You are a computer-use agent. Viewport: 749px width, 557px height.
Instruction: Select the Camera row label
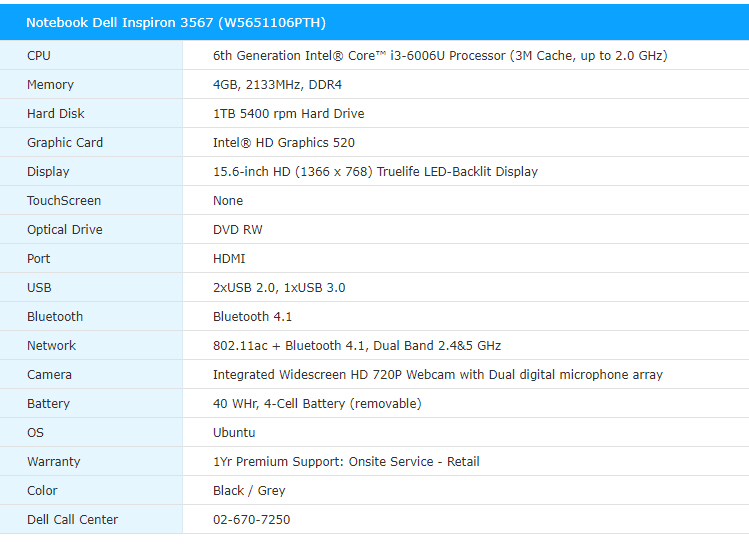(x=49, y=375)
